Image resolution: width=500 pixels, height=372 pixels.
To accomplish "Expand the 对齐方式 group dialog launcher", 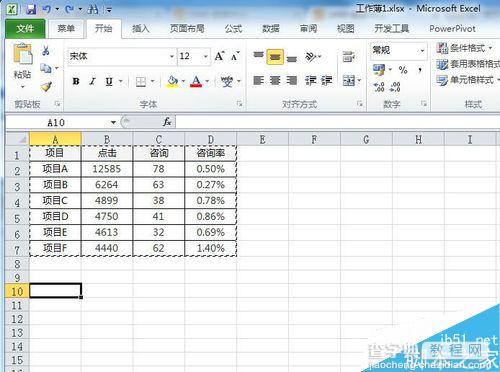I will 360,104.
